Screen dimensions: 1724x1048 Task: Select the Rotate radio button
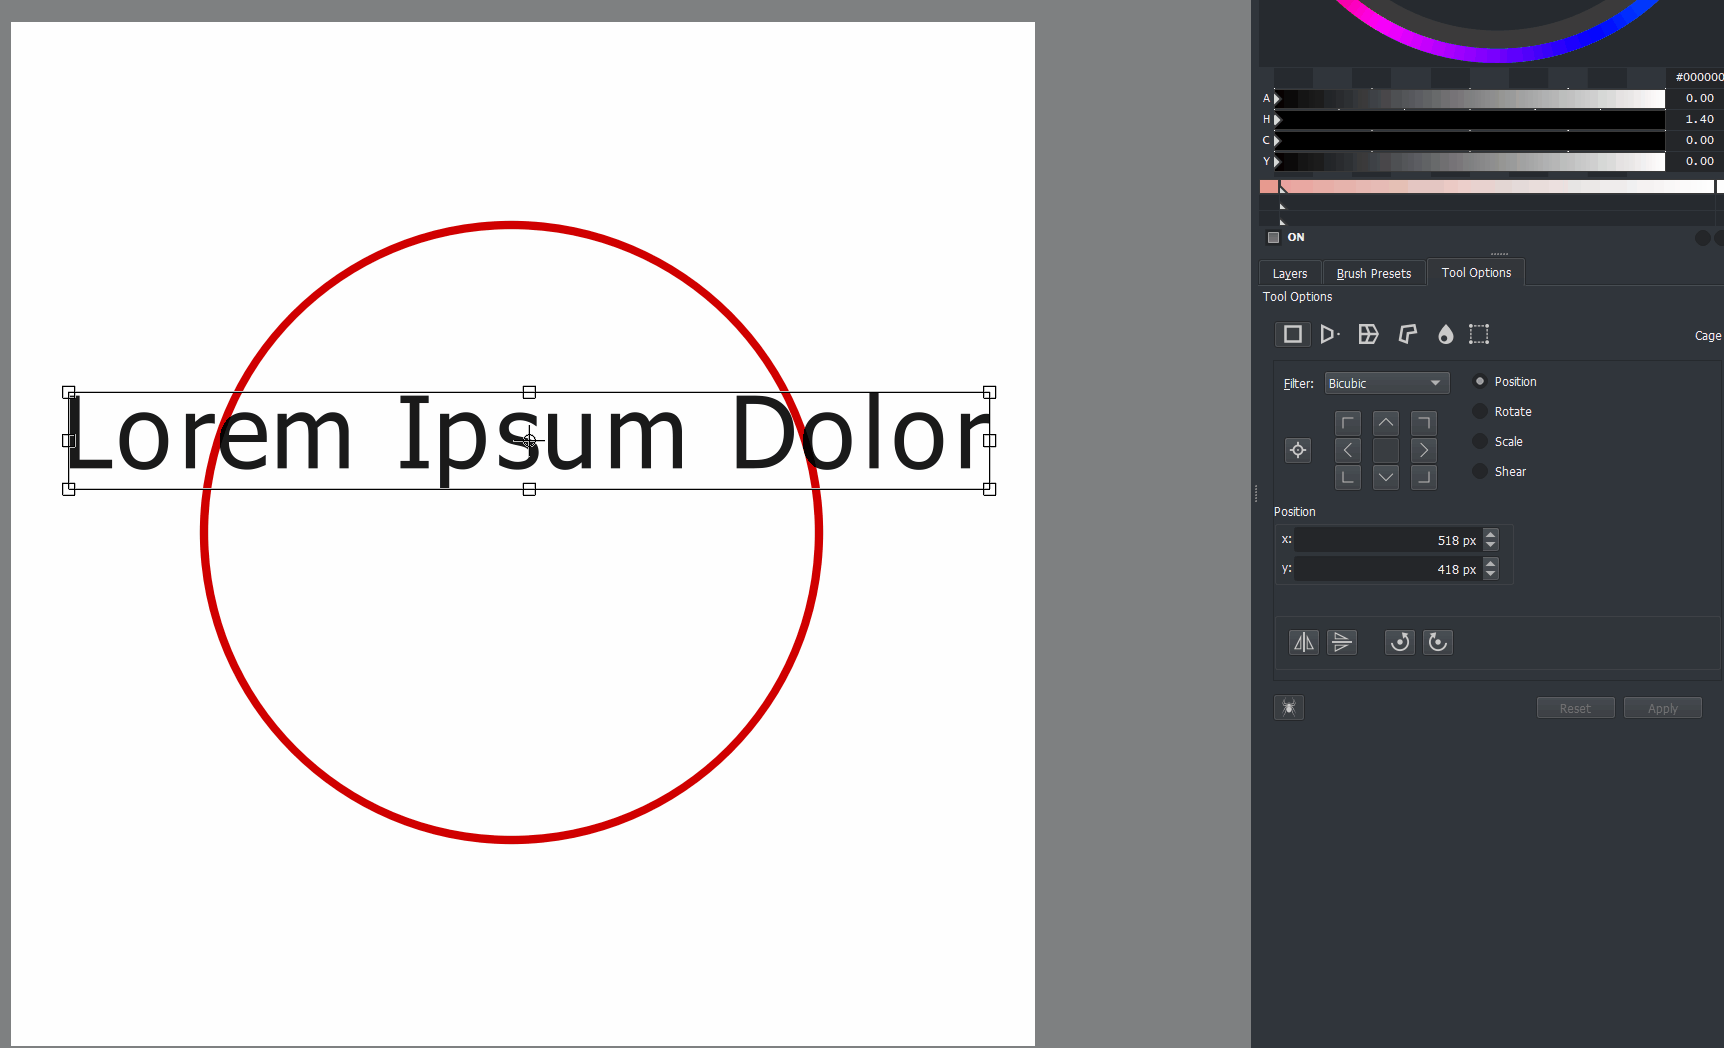click(x=1480, y=411)
